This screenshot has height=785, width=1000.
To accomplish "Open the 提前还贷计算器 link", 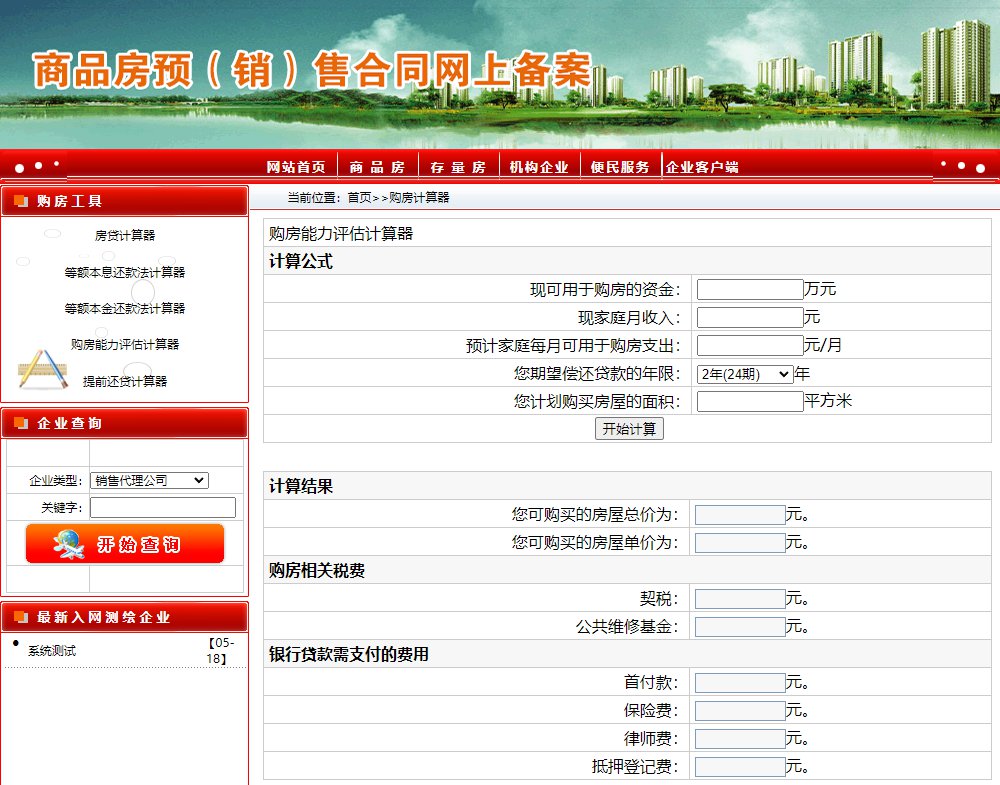I will pyautogui.click(x=125, y=381).
